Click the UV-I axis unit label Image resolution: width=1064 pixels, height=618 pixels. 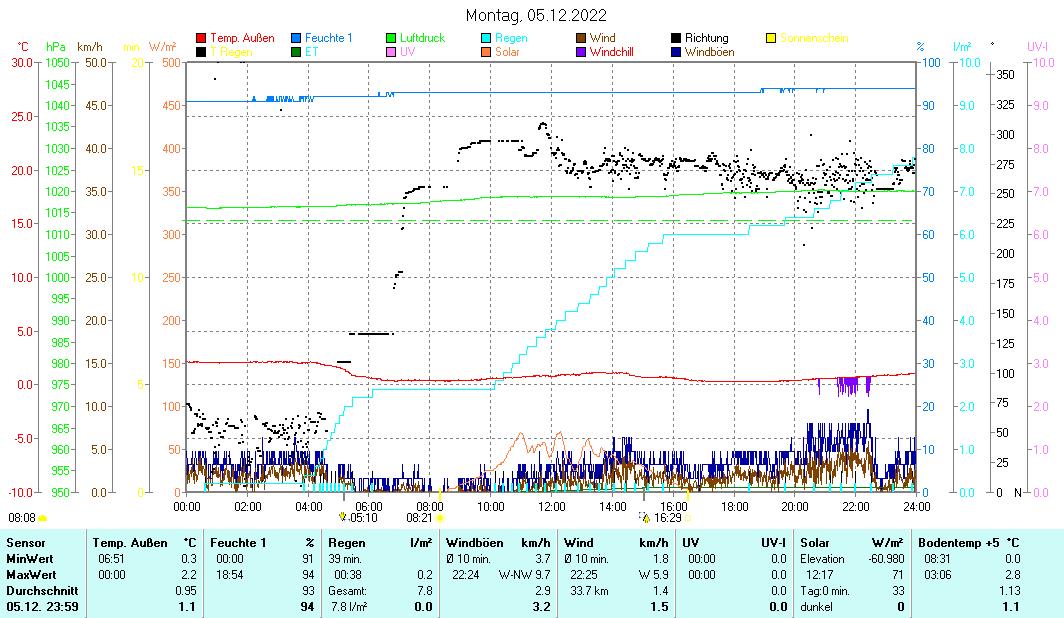pos(1038,47)
